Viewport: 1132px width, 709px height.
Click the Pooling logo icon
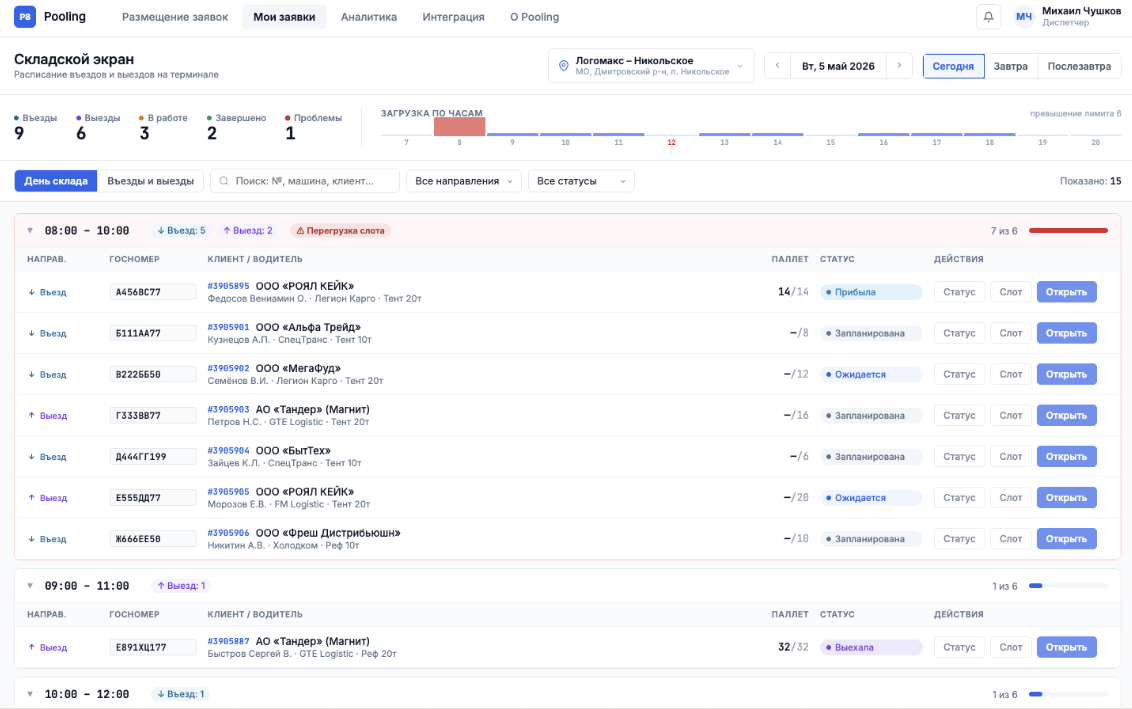[x=25, y=17]
